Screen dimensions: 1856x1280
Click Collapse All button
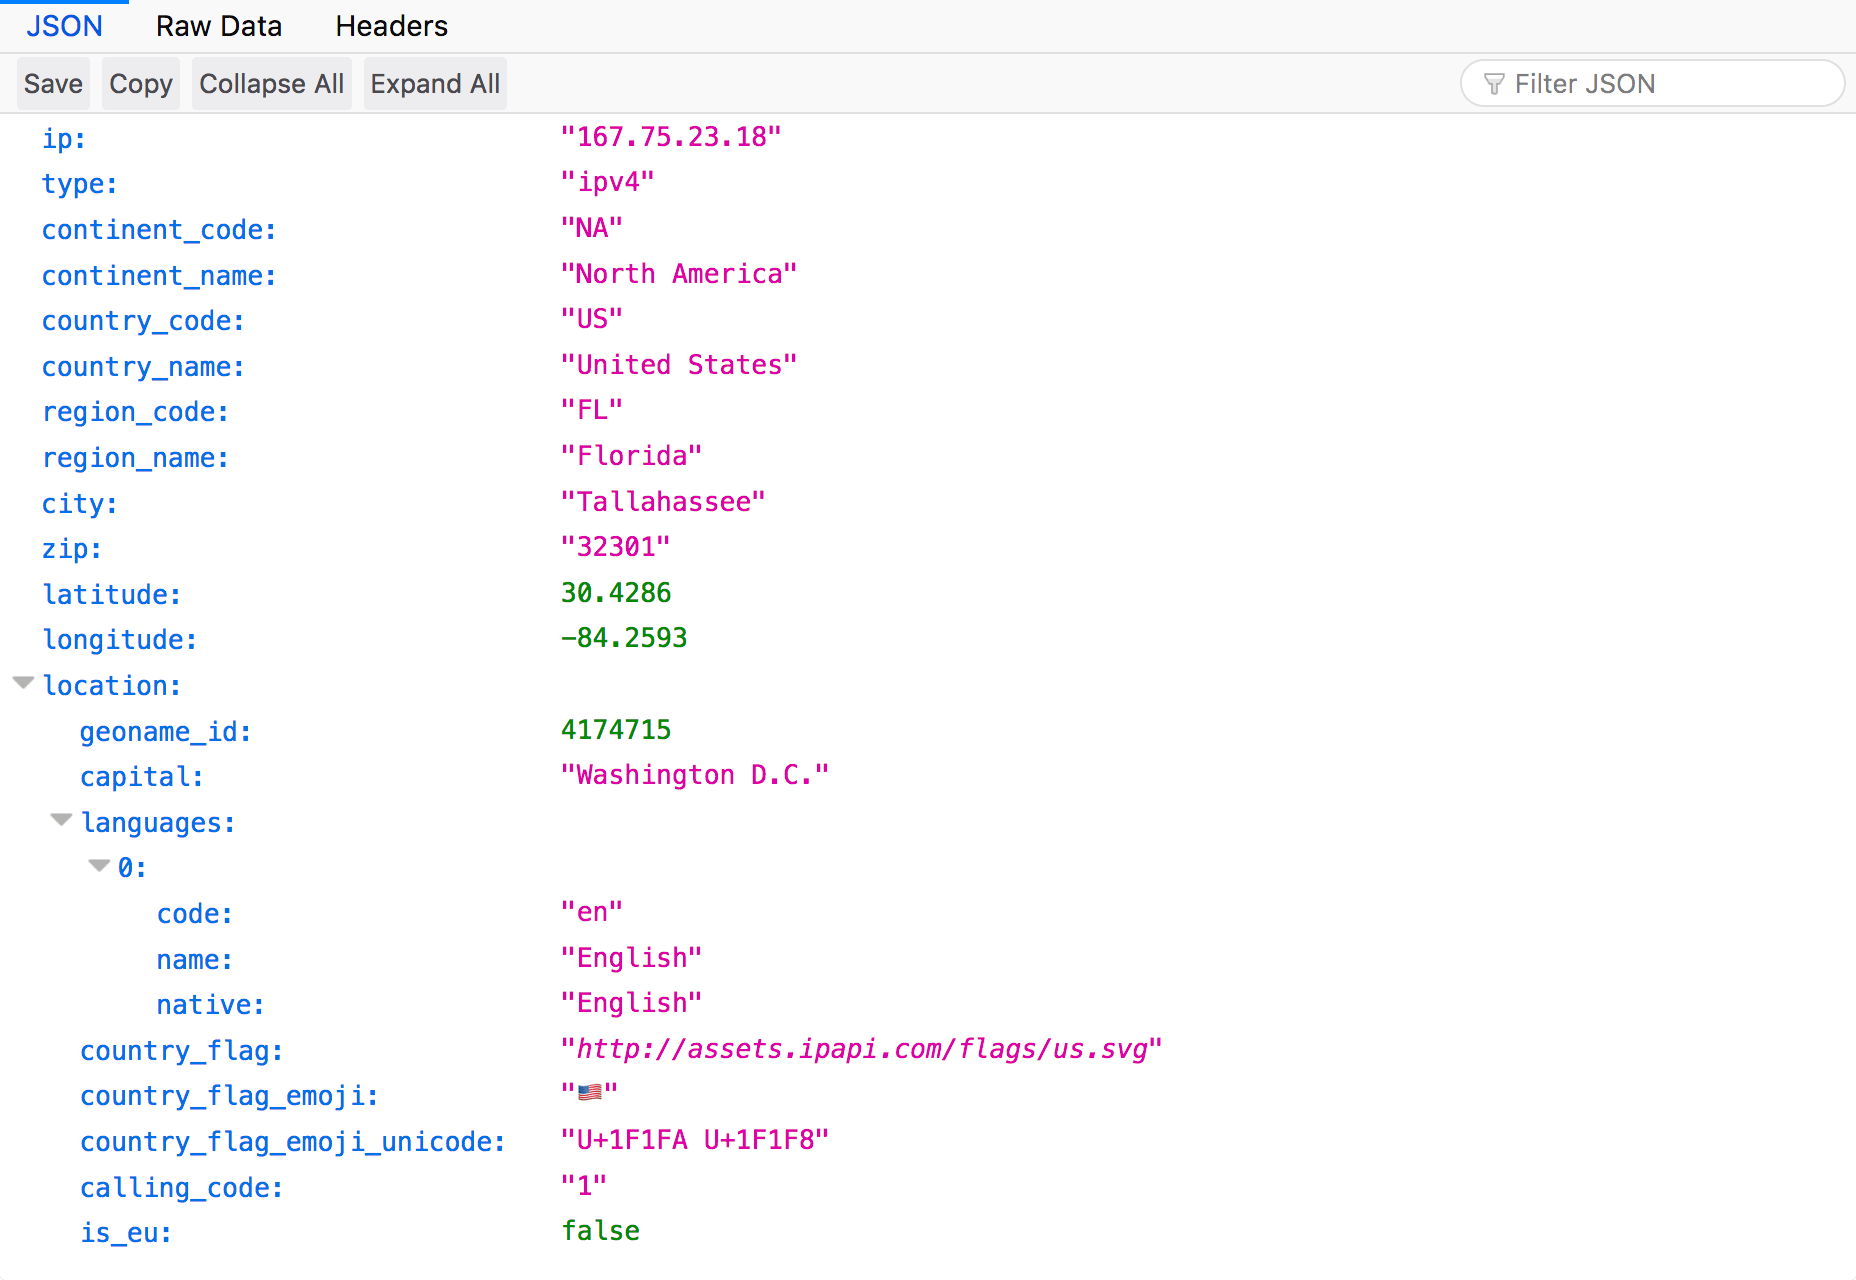click(x=272, y=84)
